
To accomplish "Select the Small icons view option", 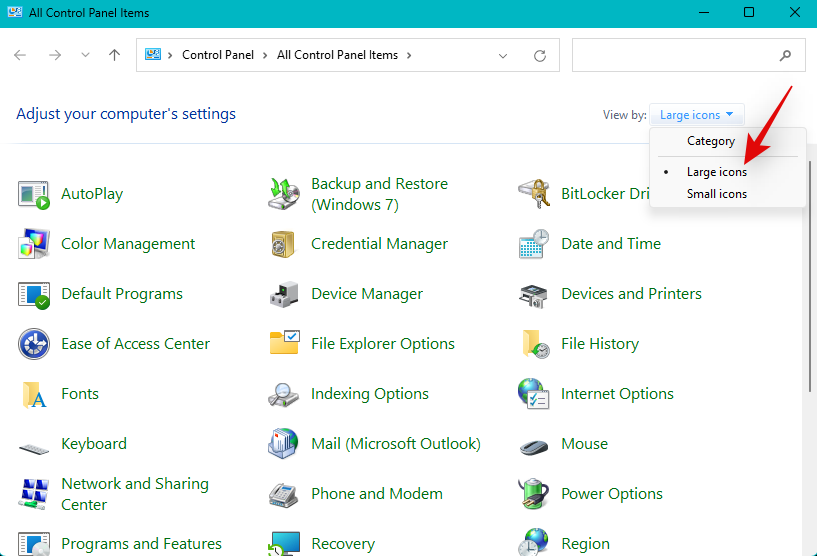I will click(x=716, y=194).
